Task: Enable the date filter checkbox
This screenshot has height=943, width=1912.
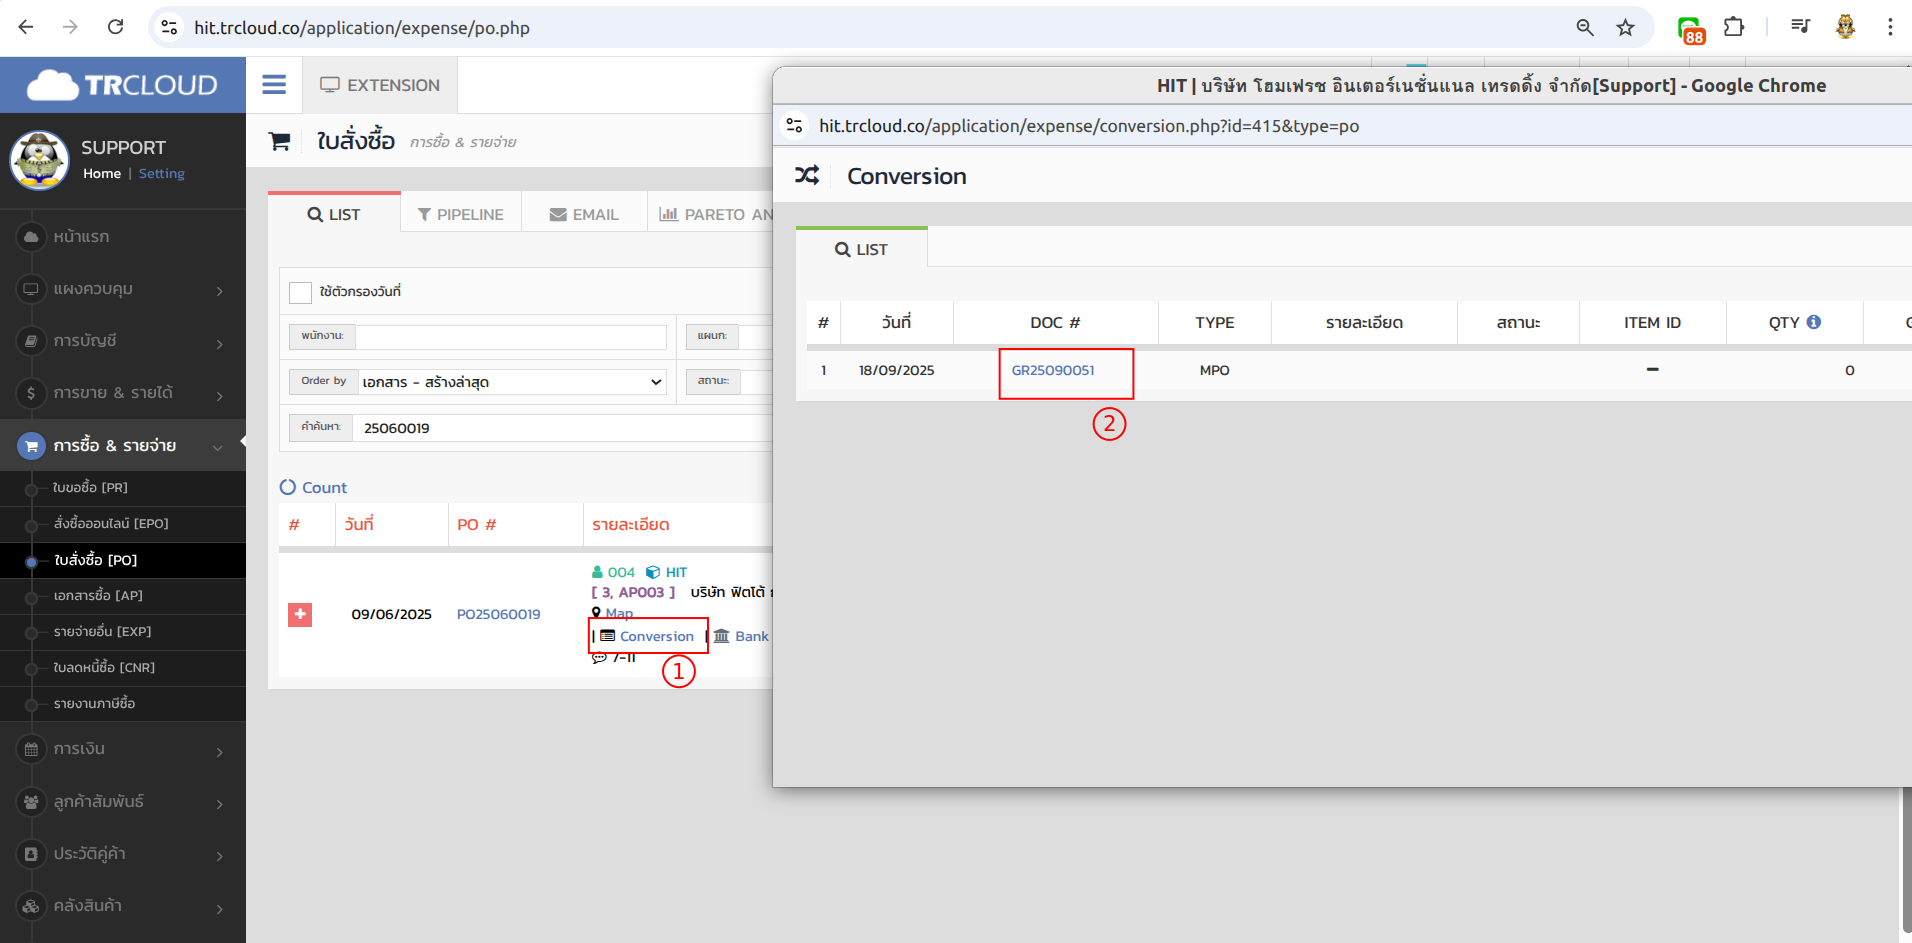Action: (300, 292)
